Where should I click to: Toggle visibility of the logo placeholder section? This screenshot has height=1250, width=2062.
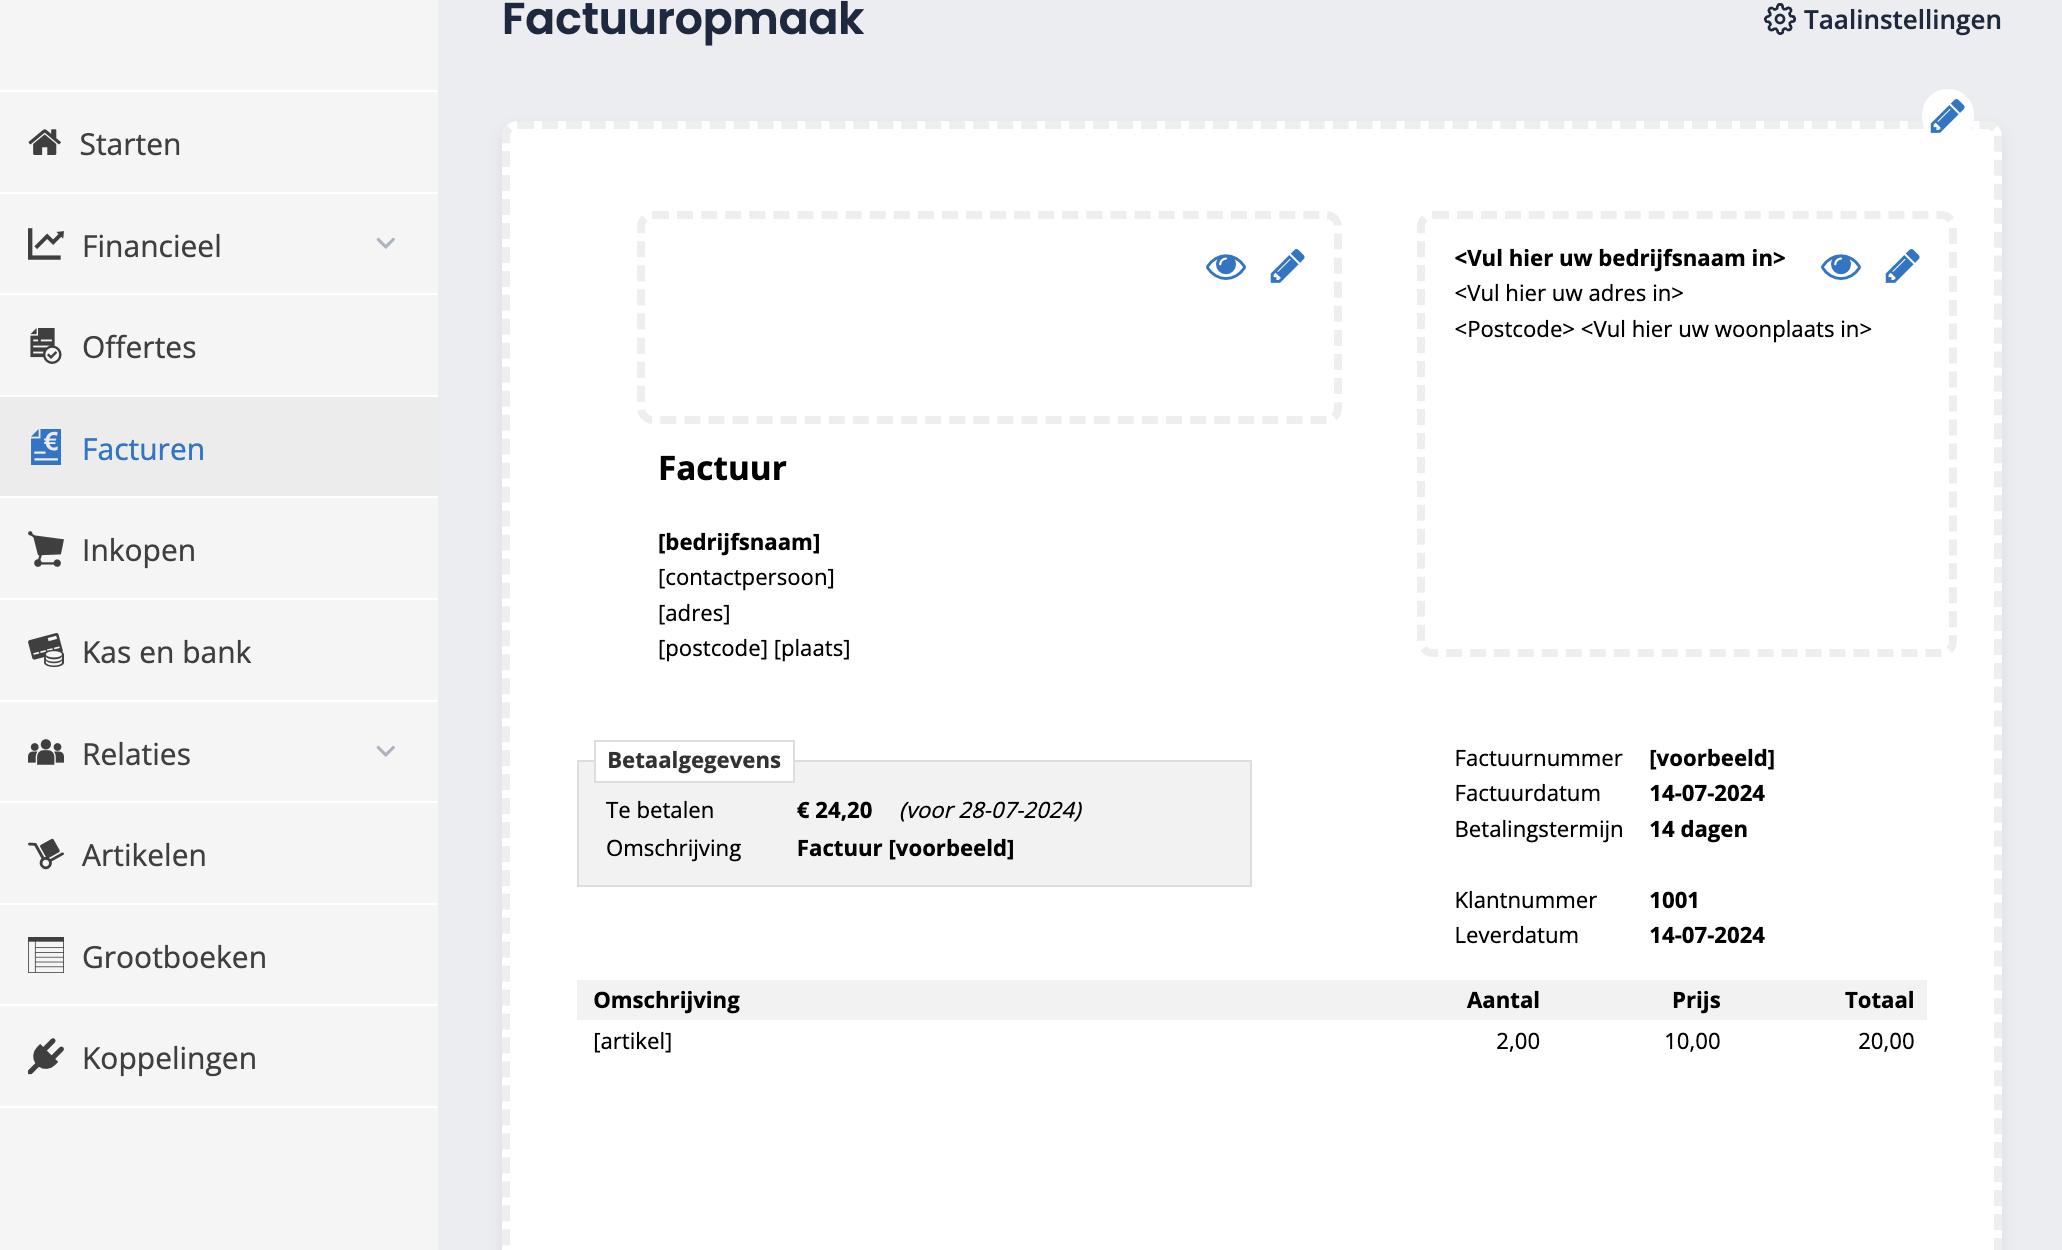[x=1224, y=266]
